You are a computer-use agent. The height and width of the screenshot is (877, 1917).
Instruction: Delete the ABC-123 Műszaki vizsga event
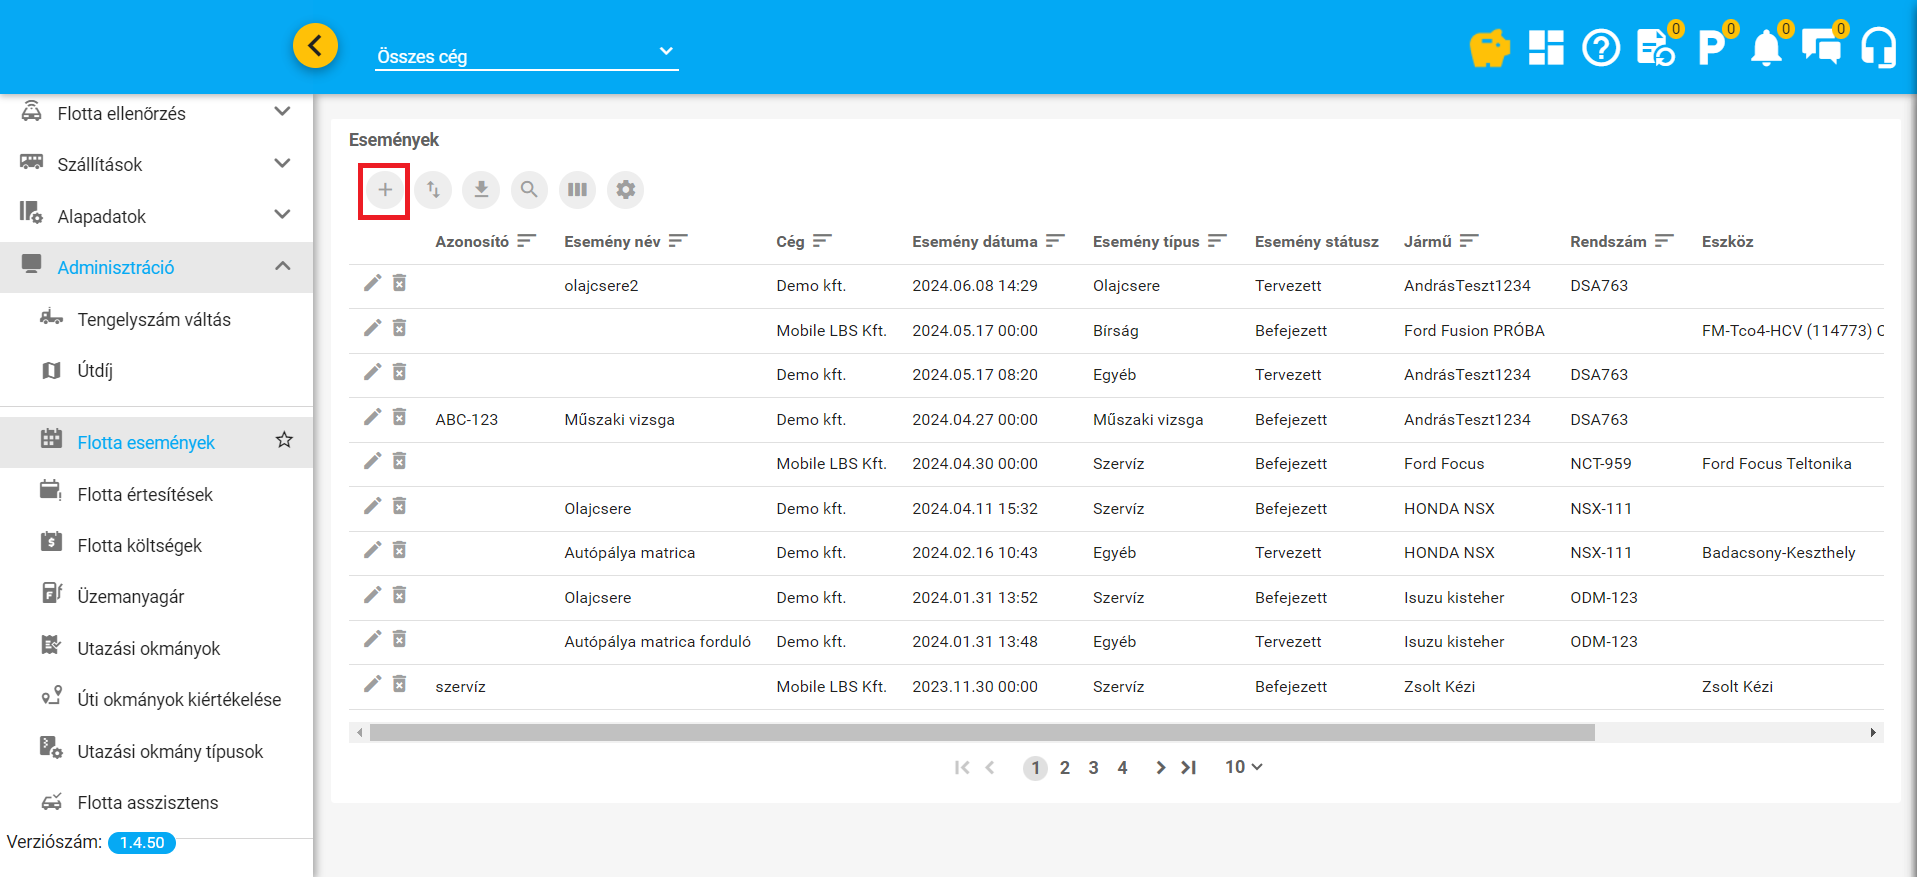coord(399,417)
